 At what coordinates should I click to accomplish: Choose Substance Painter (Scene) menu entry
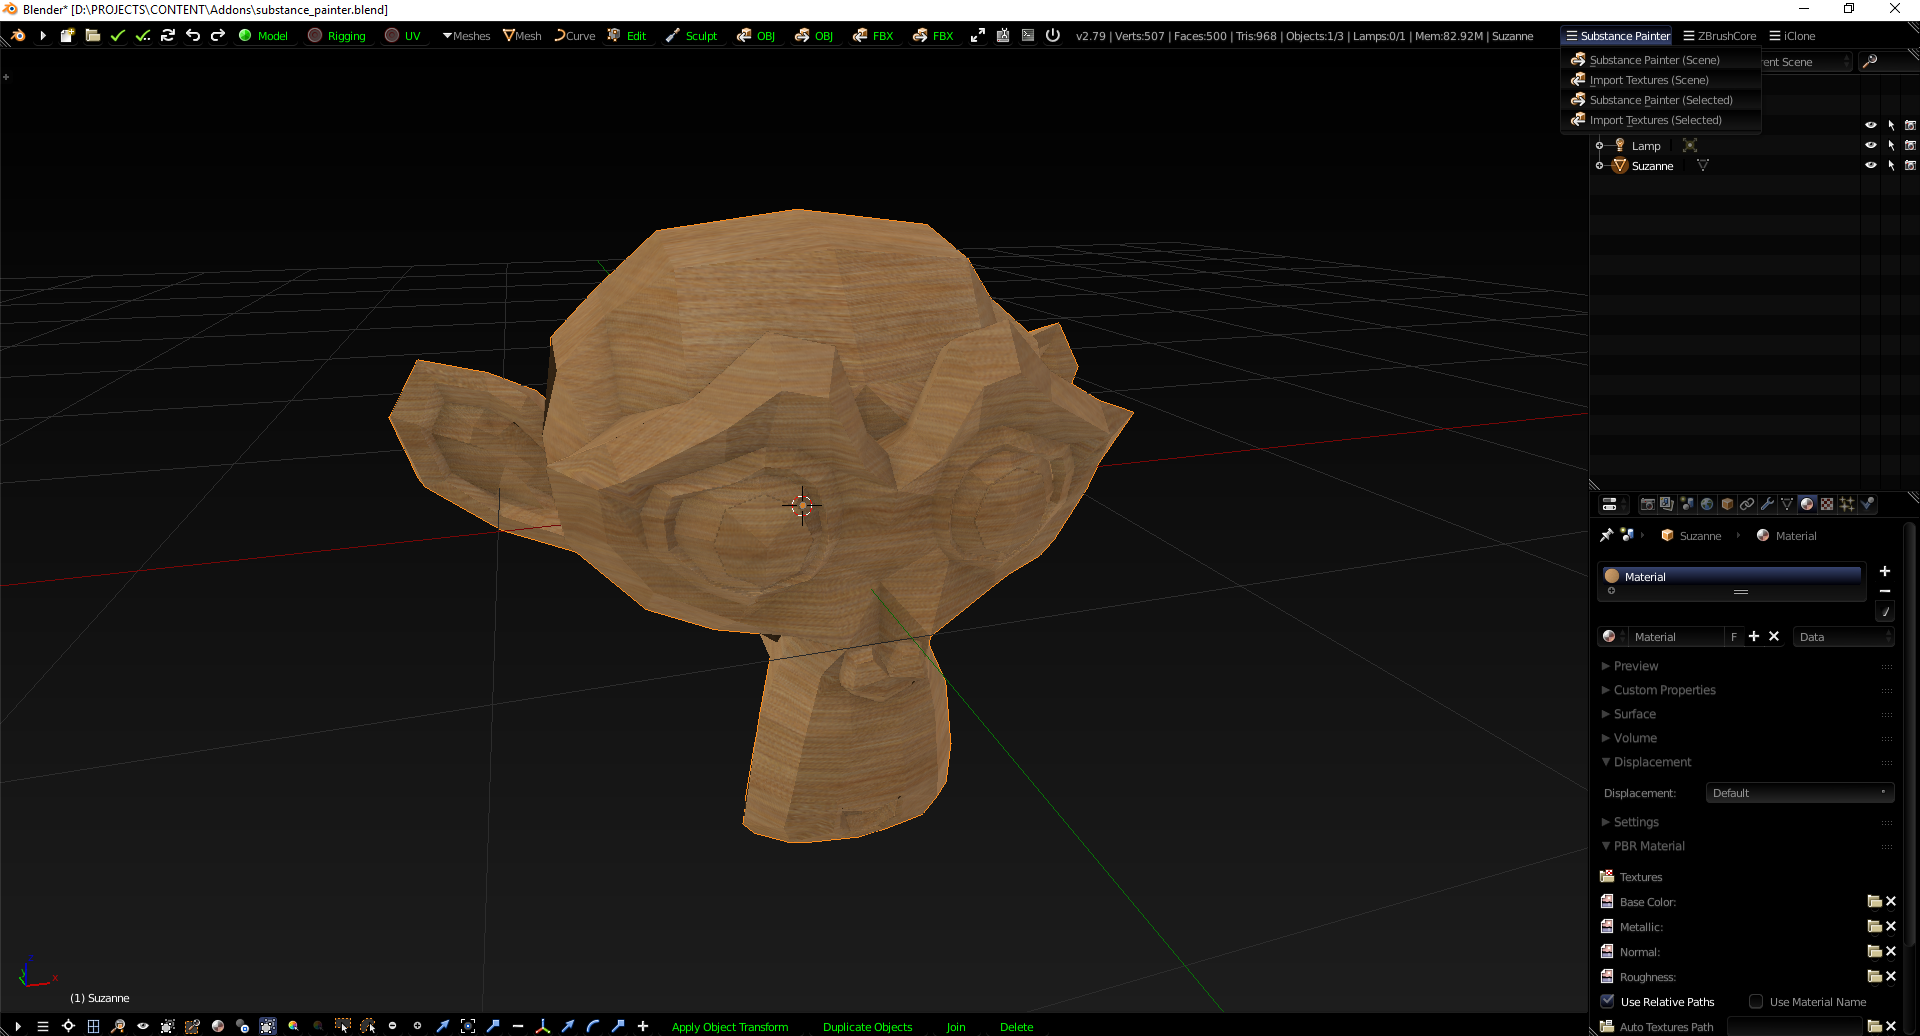tap(1654, 60)
